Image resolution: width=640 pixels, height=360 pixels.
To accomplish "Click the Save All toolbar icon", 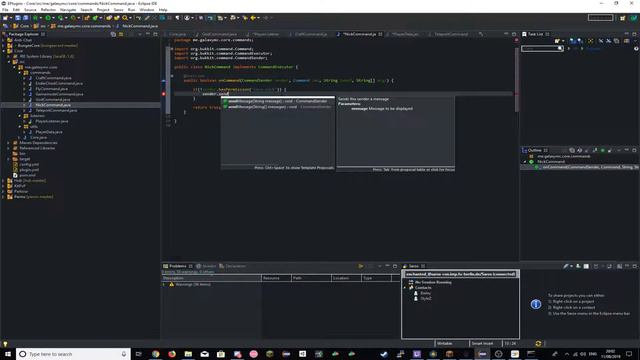I will [x=25, y=18].
